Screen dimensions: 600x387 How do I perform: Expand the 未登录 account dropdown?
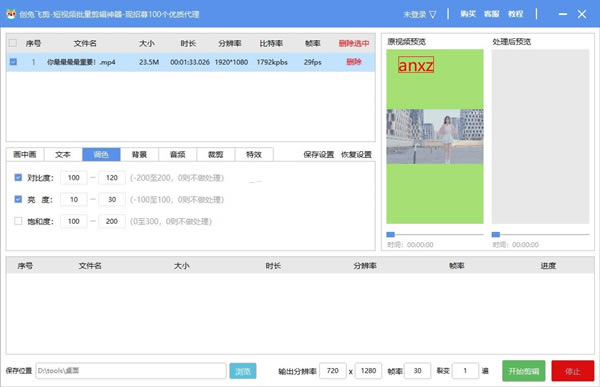(x=420, y=15)
